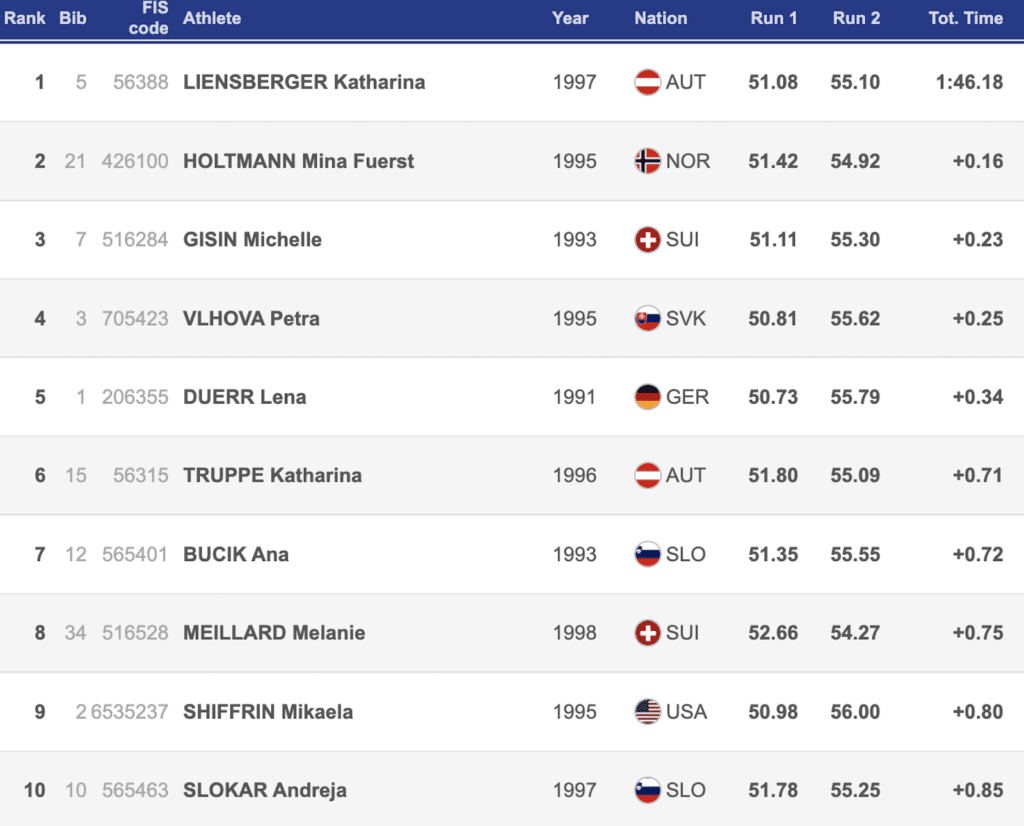Screen dimensions: 1024x826
Task: Click the Austria flag beside Truppe
Action: point(648,476)
